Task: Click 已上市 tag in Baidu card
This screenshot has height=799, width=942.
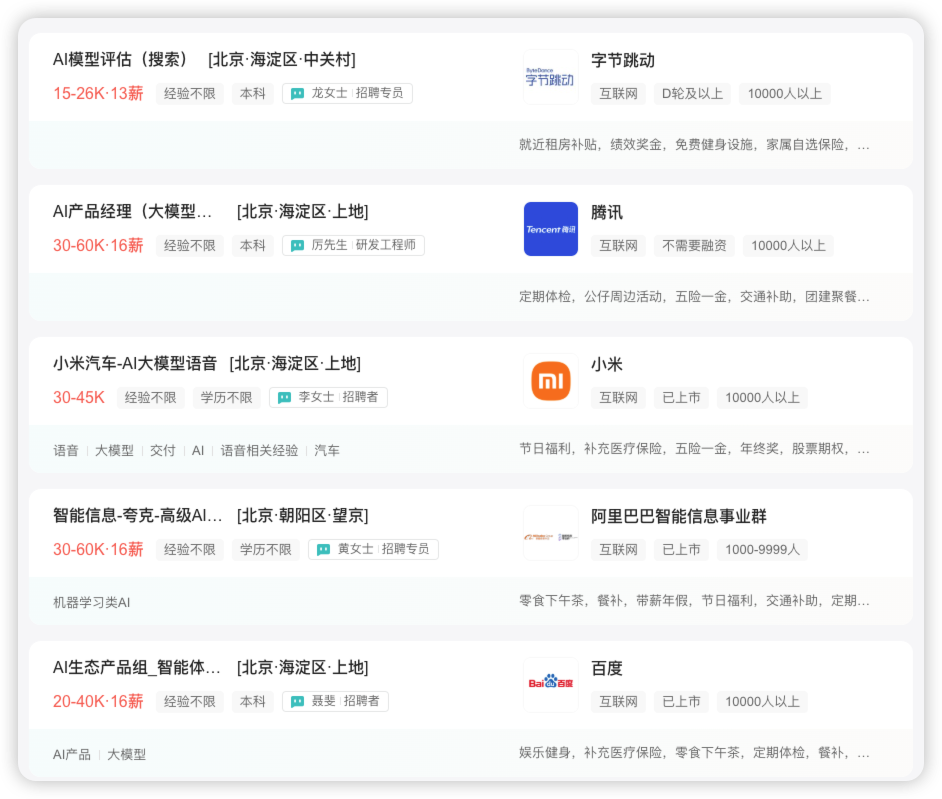Action: pos(681,702)
